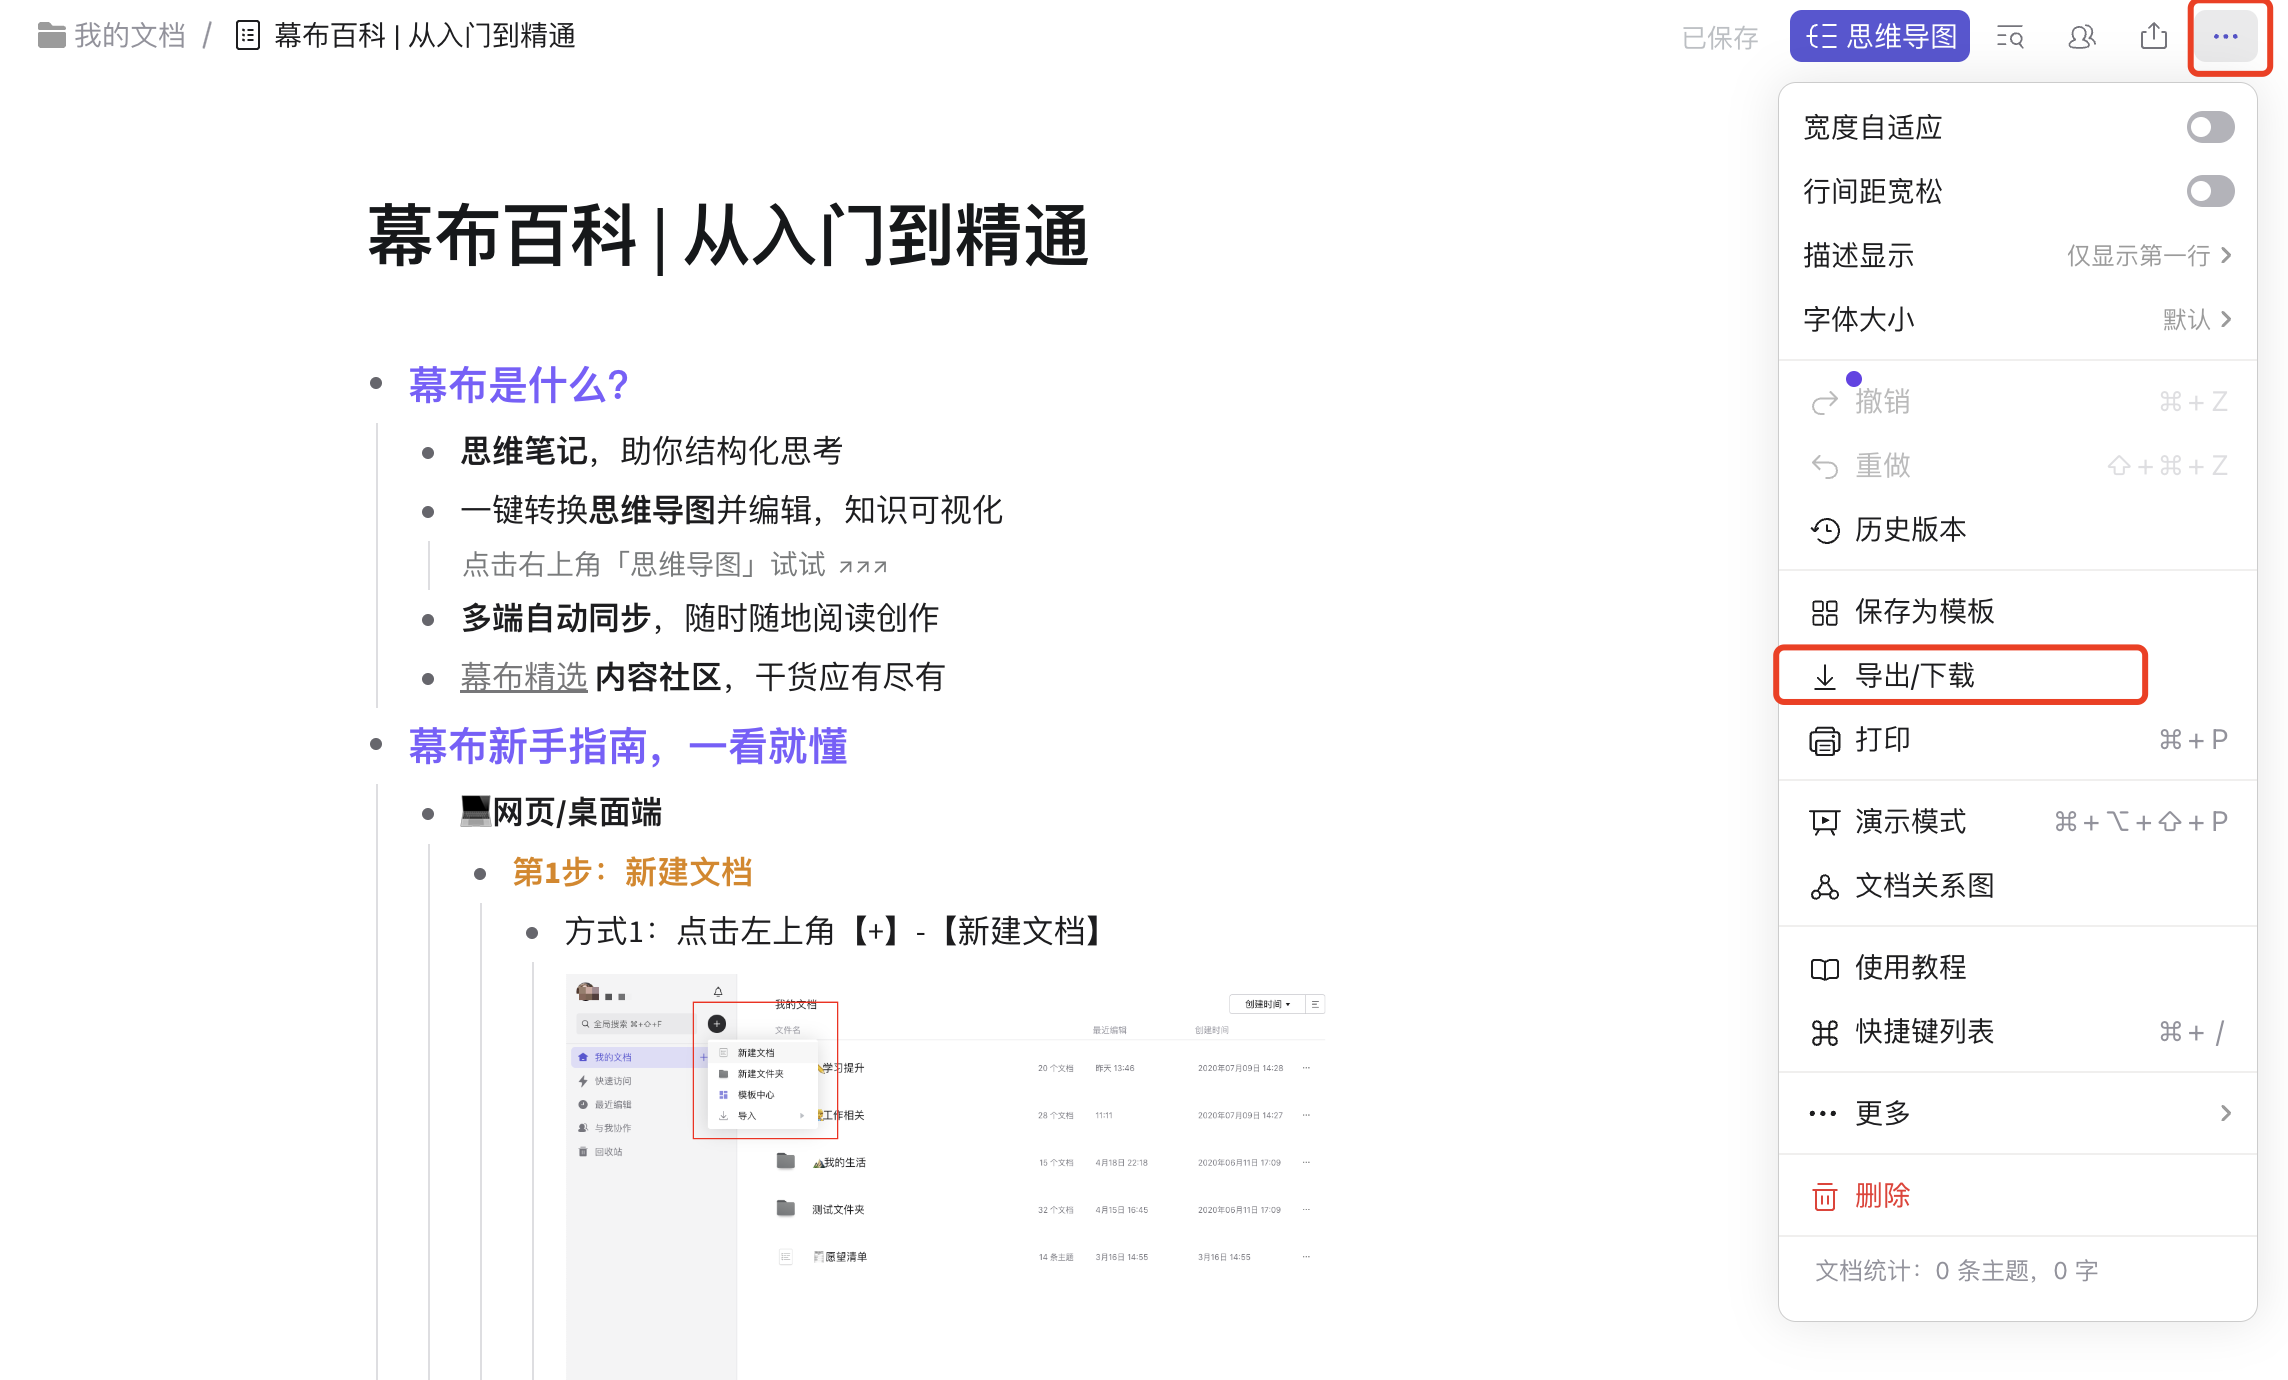Open the collaborators icon in top bar
Screen dimensions: 2288x1380
2081,37
